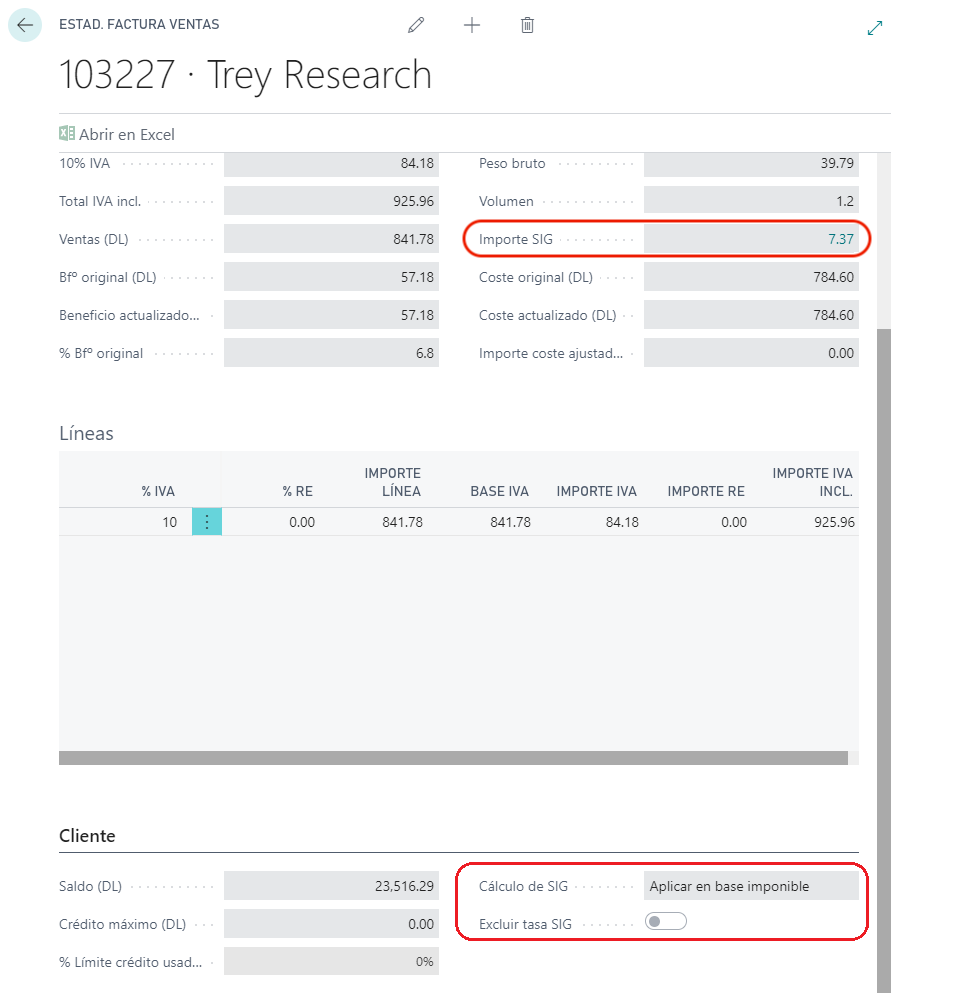Click the plus icon to create new
This screenshot has height=993, width=959.
click(472, 25)
